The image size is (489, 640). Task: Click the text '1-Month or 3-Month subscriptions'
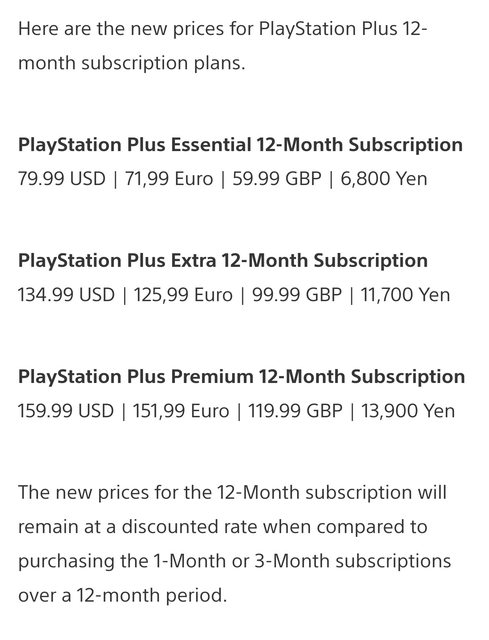pos(302,561)
